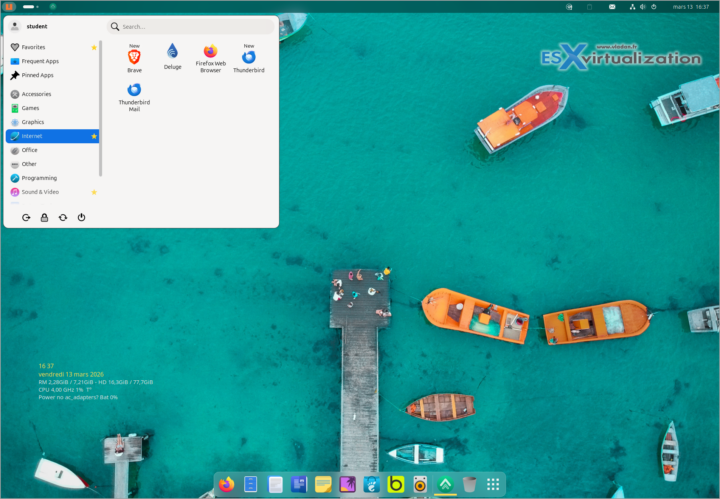Click the power off icon in menu

(81, 217)
